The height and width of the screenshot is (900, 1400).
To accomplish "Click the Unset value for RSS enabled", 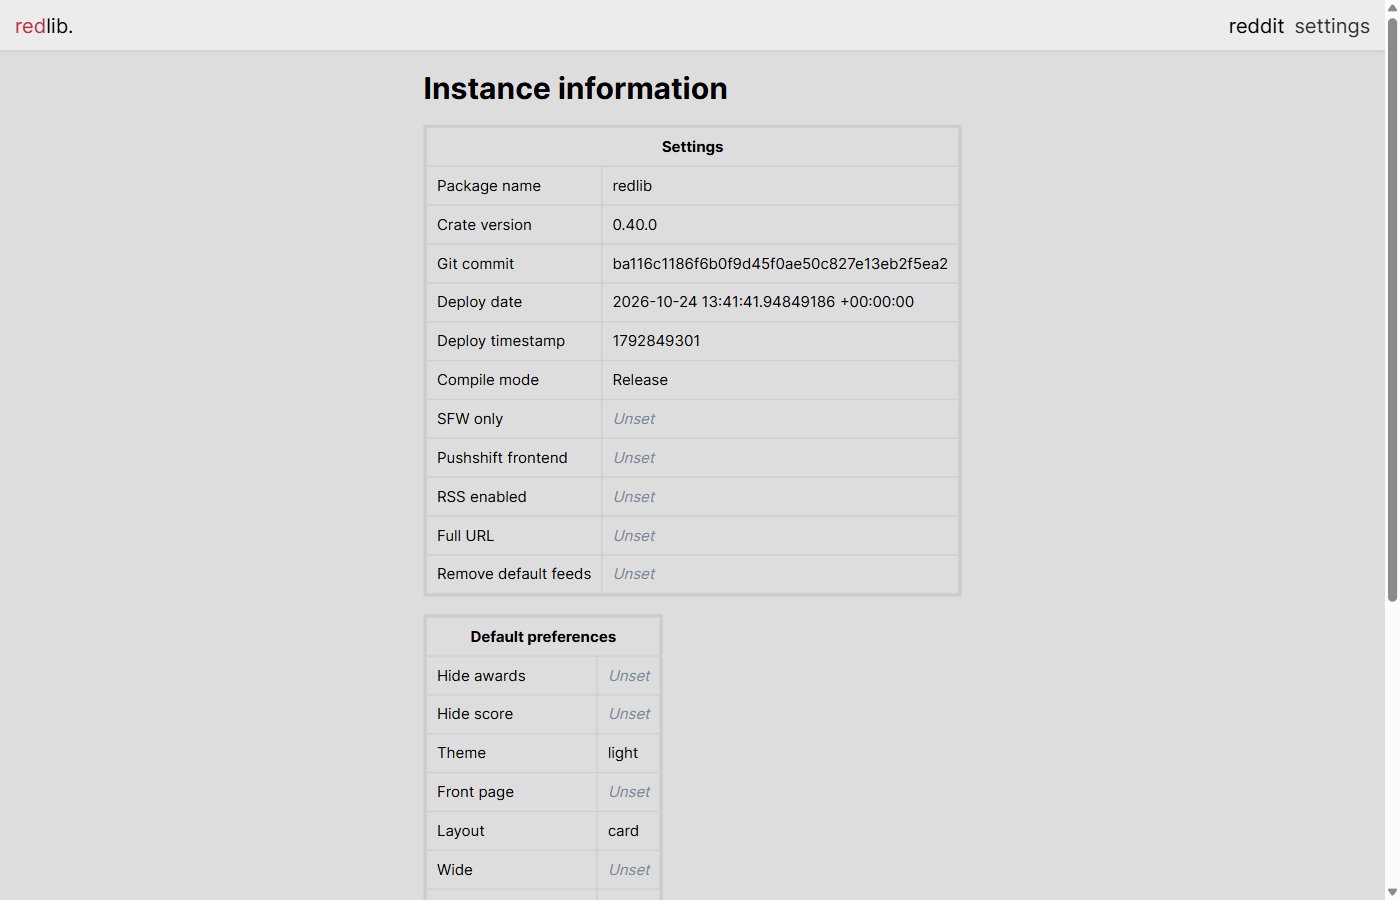I will coord(634,497).
